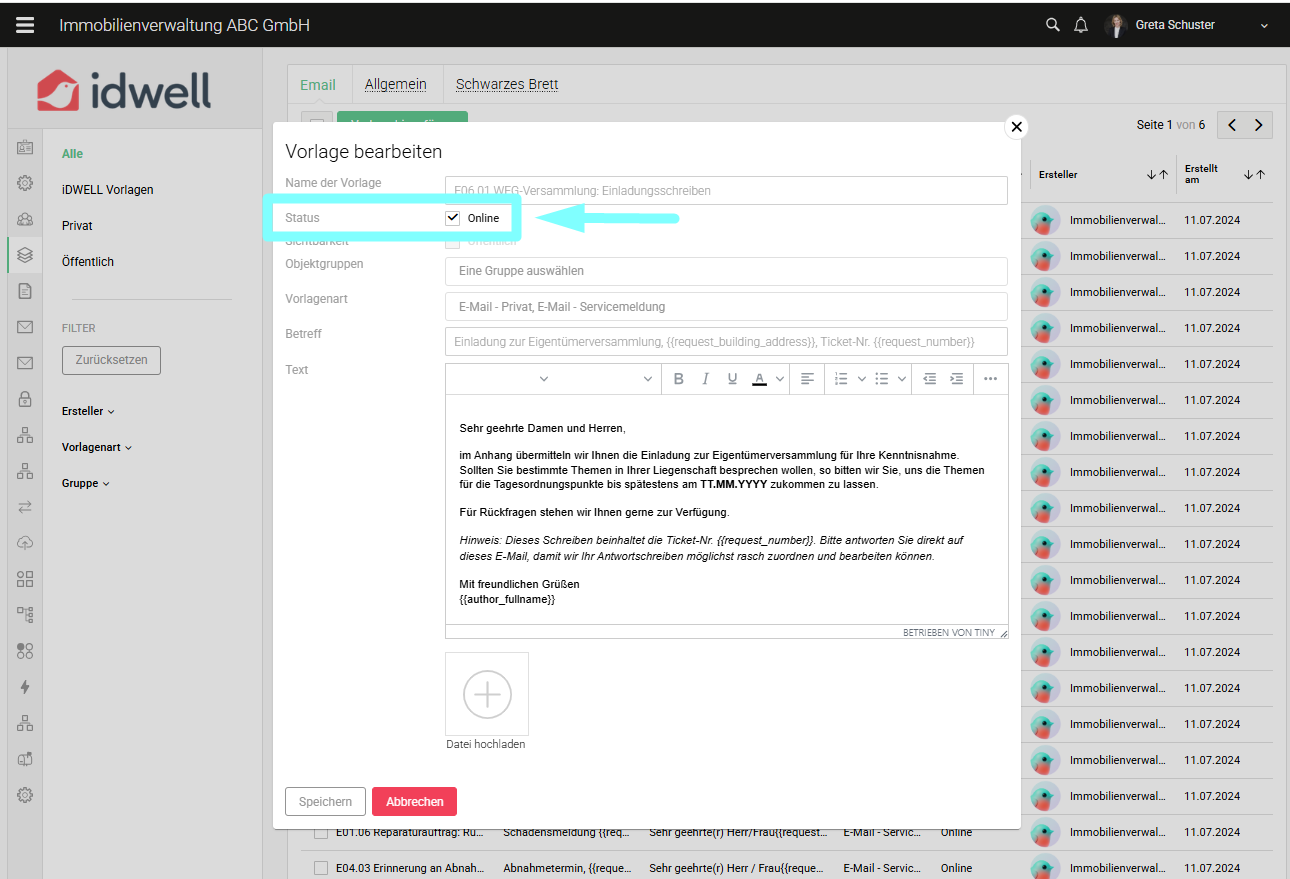The width and height of the screenshot is (1290, 879).
Task: Open the Objektgruppen group selection field
Action: pyautogui.click(x=725, y=271)
